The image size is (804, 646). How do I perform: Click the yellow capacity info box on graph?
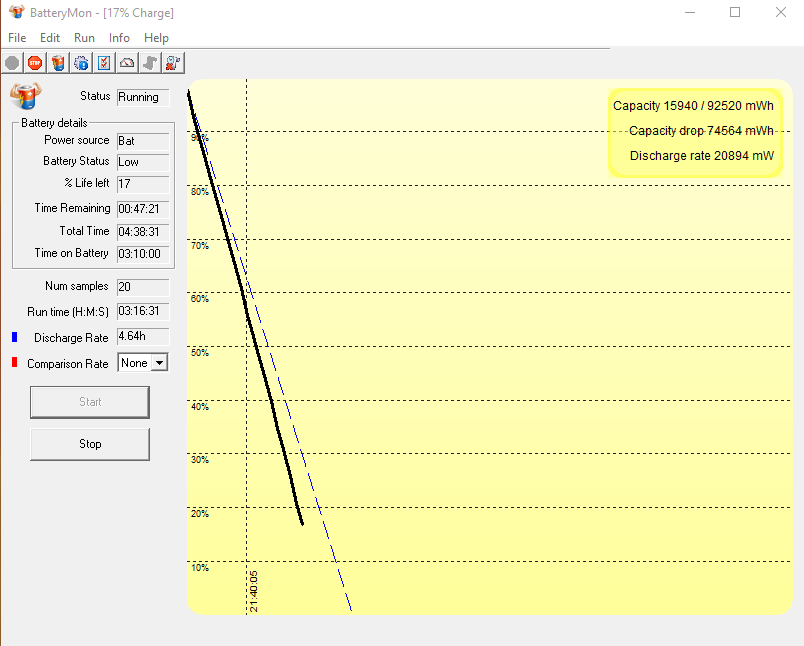click(x=694, y=131)
